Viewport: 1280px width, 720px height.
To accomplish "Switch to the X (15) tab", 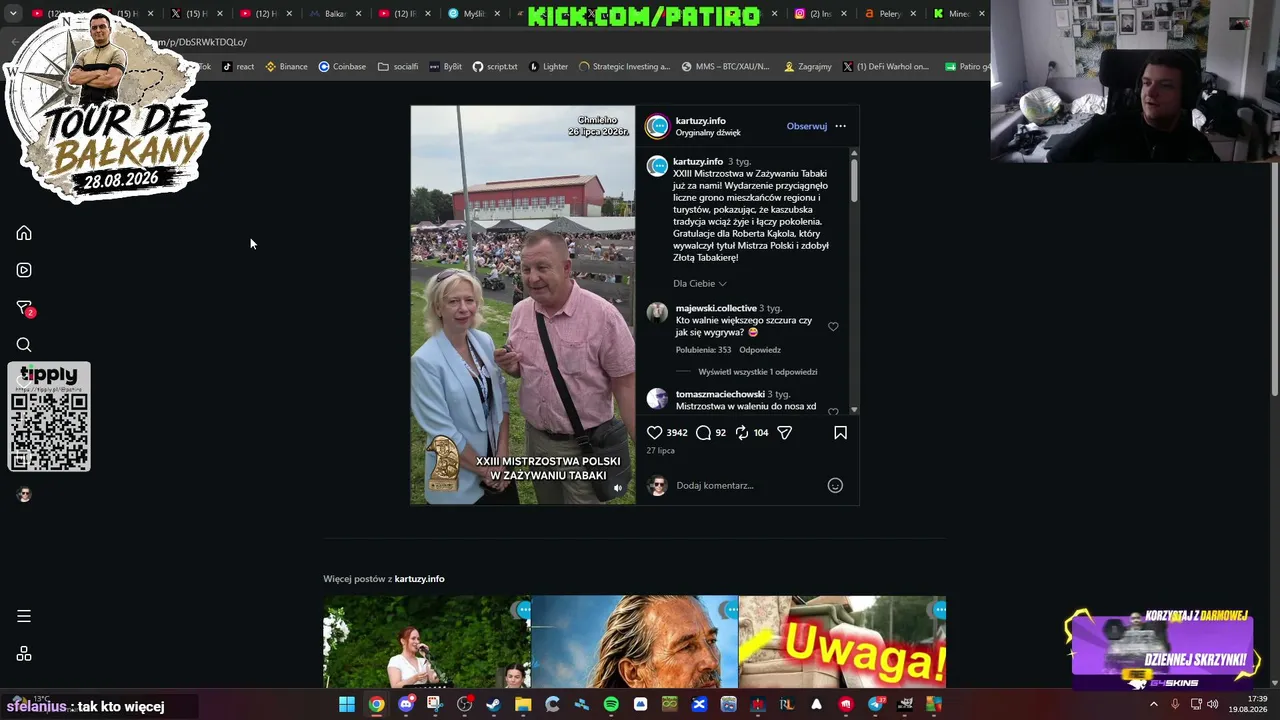I will [196, 14].
